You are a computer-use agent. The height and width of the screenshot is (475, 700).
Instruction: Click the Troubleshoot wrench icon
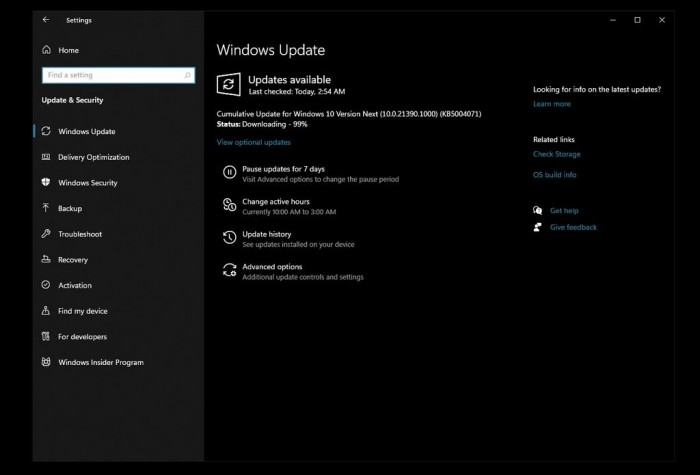(x=46, y=233)
